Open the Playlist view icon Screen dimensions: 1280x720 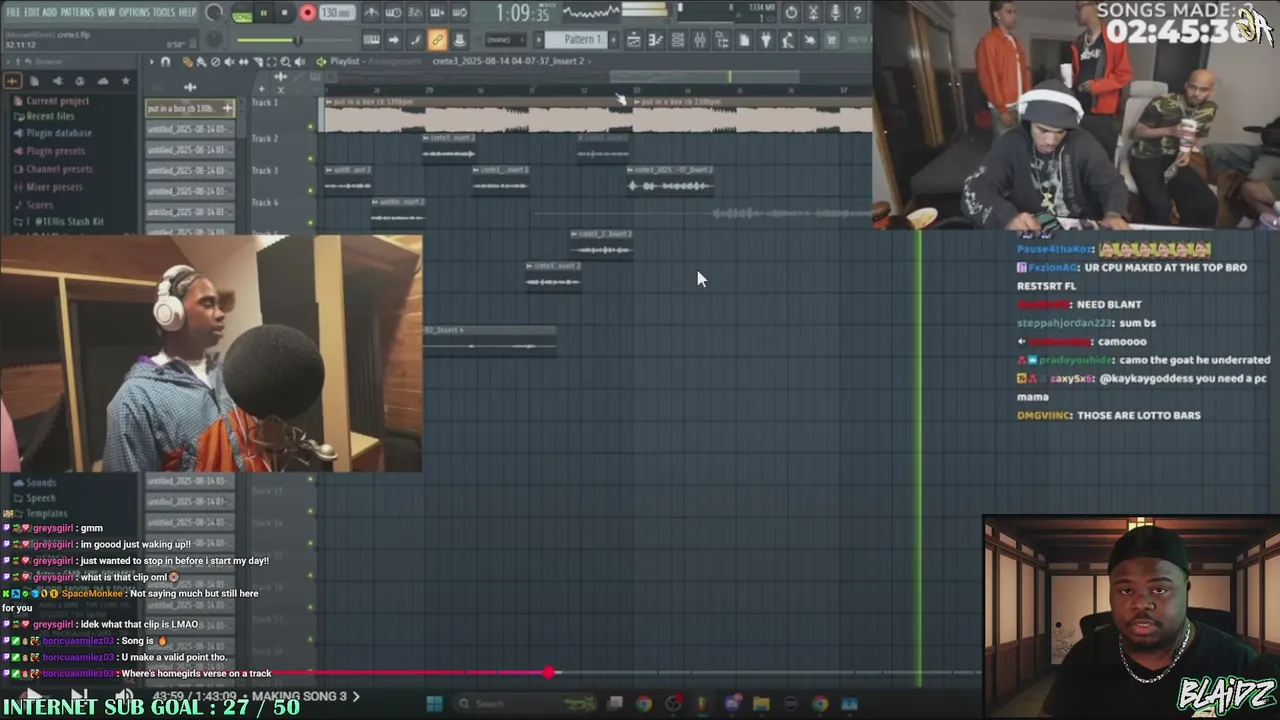click(x=634, y=40)
